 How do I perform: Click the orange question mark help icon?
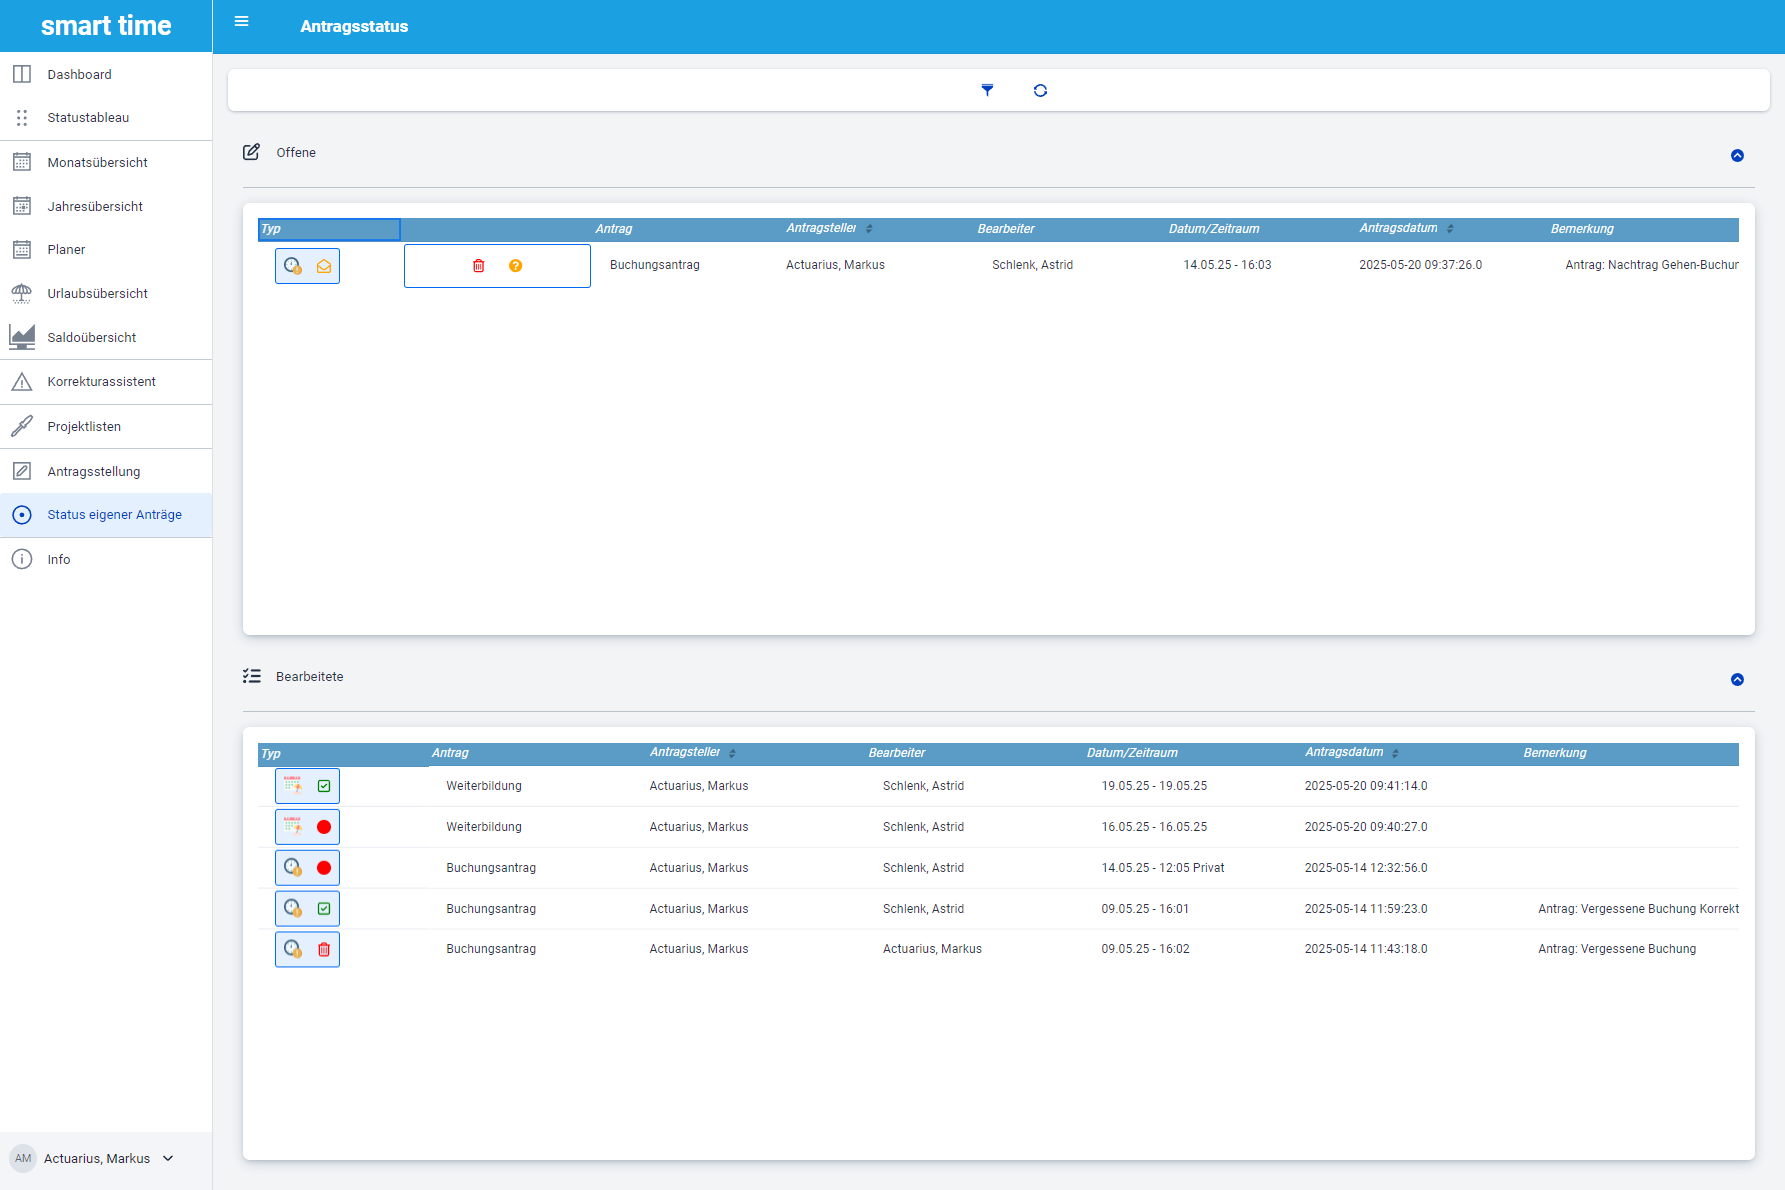[515, 266]
